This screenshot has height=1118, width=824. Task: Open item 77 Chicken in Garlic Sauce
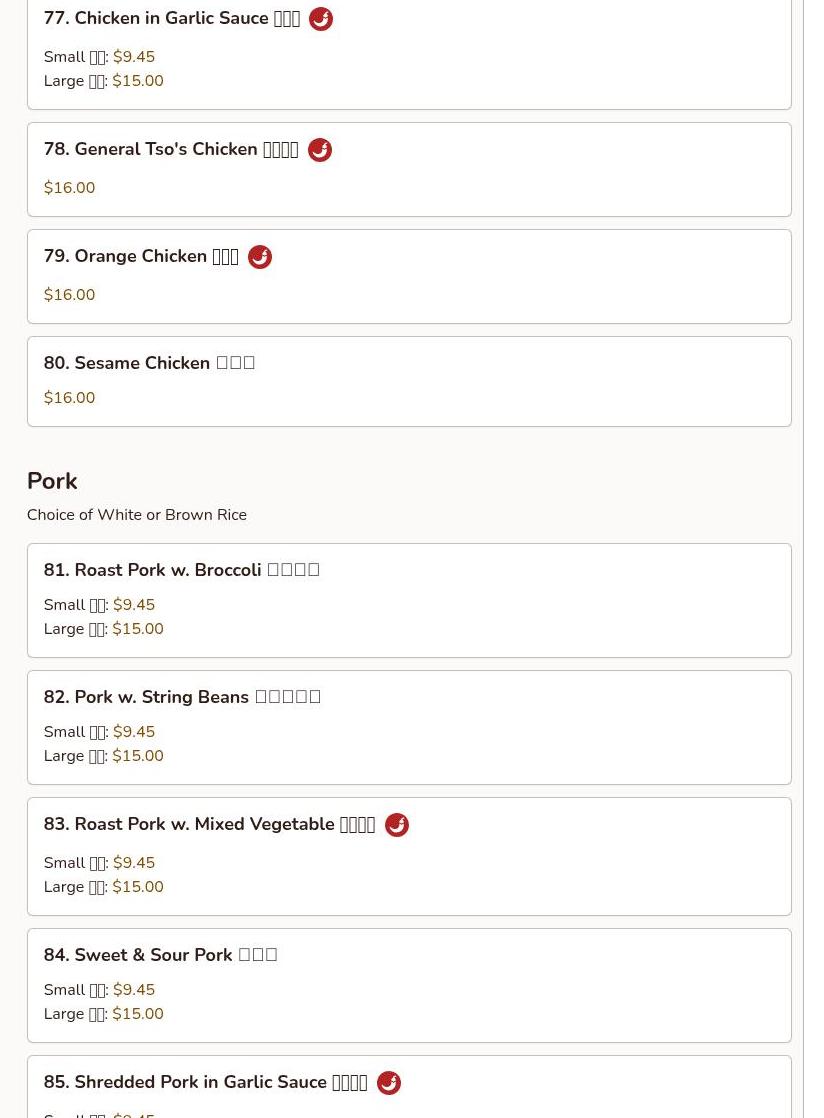click(x=171, y=19)
